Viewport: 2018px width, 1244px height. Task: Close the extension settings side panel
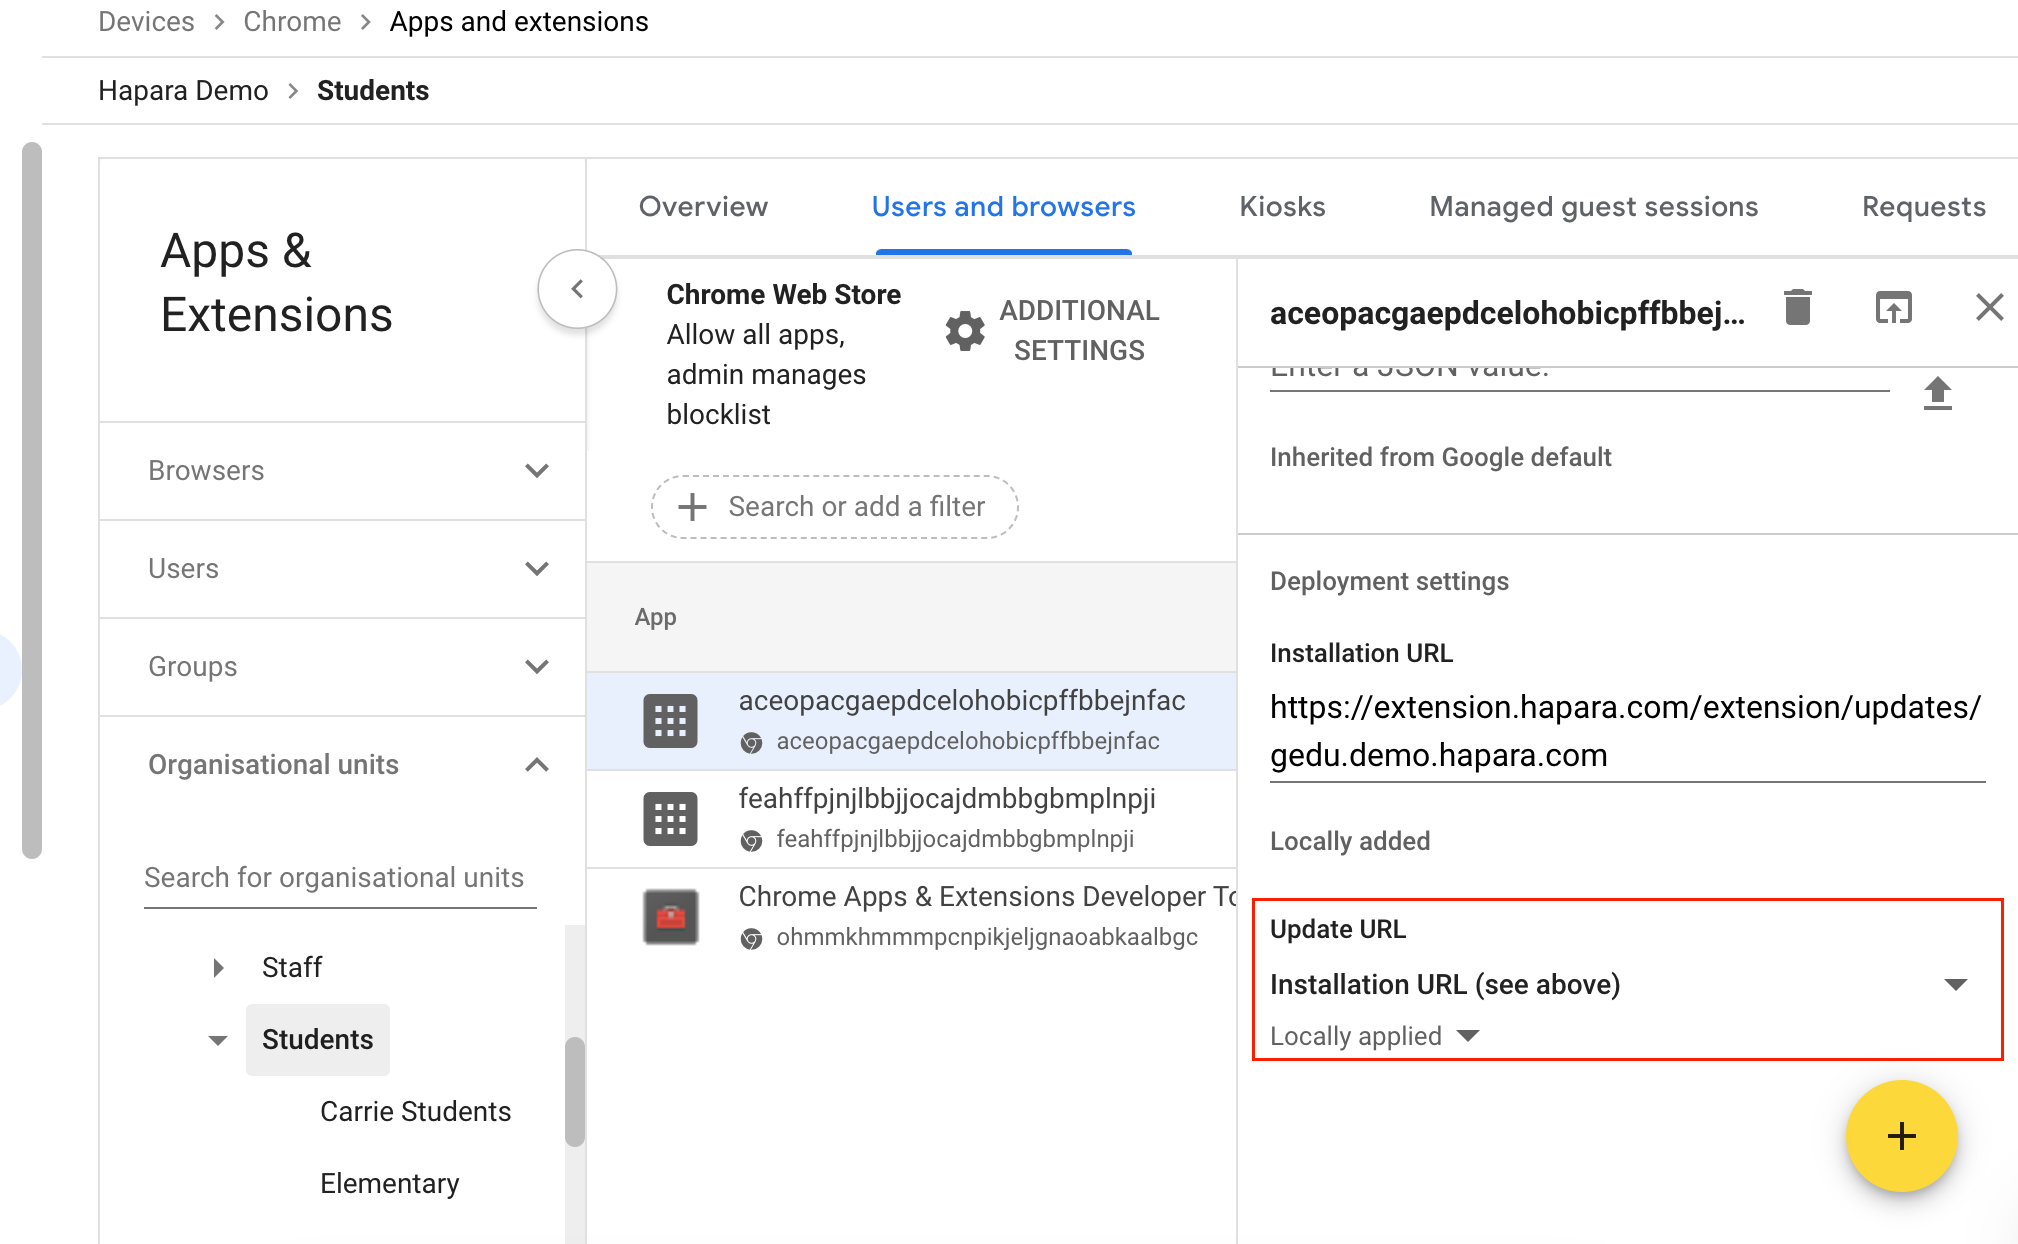1989,307
